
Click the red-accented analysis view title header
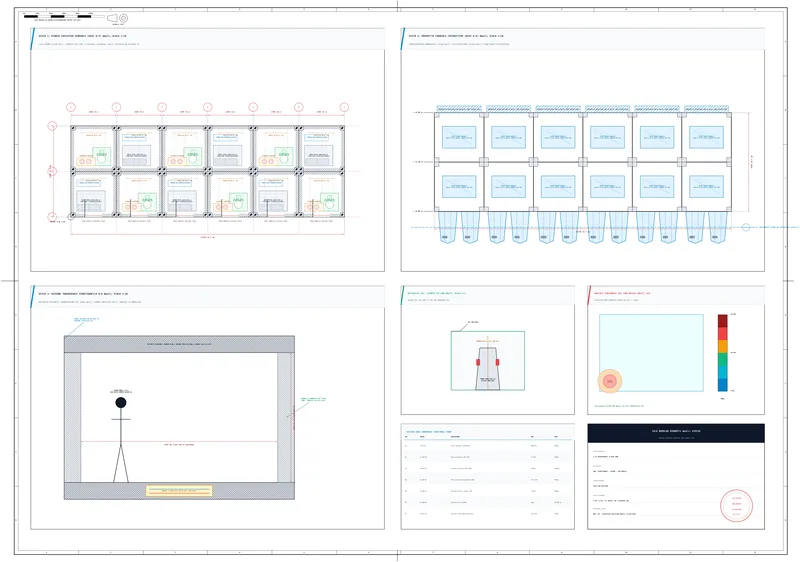point(676,295)
